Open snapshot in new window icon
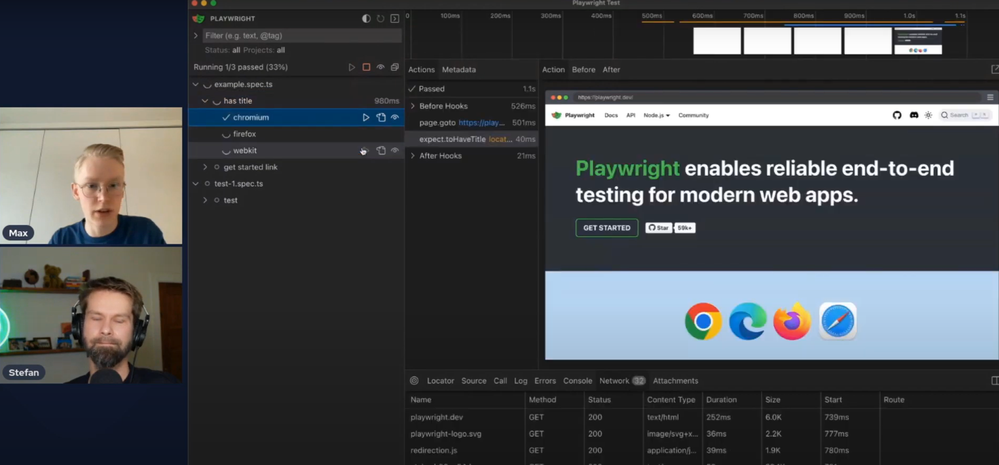The height and width of the screenshot is (465, 999). pyautogui.click(x=995, y=69)
